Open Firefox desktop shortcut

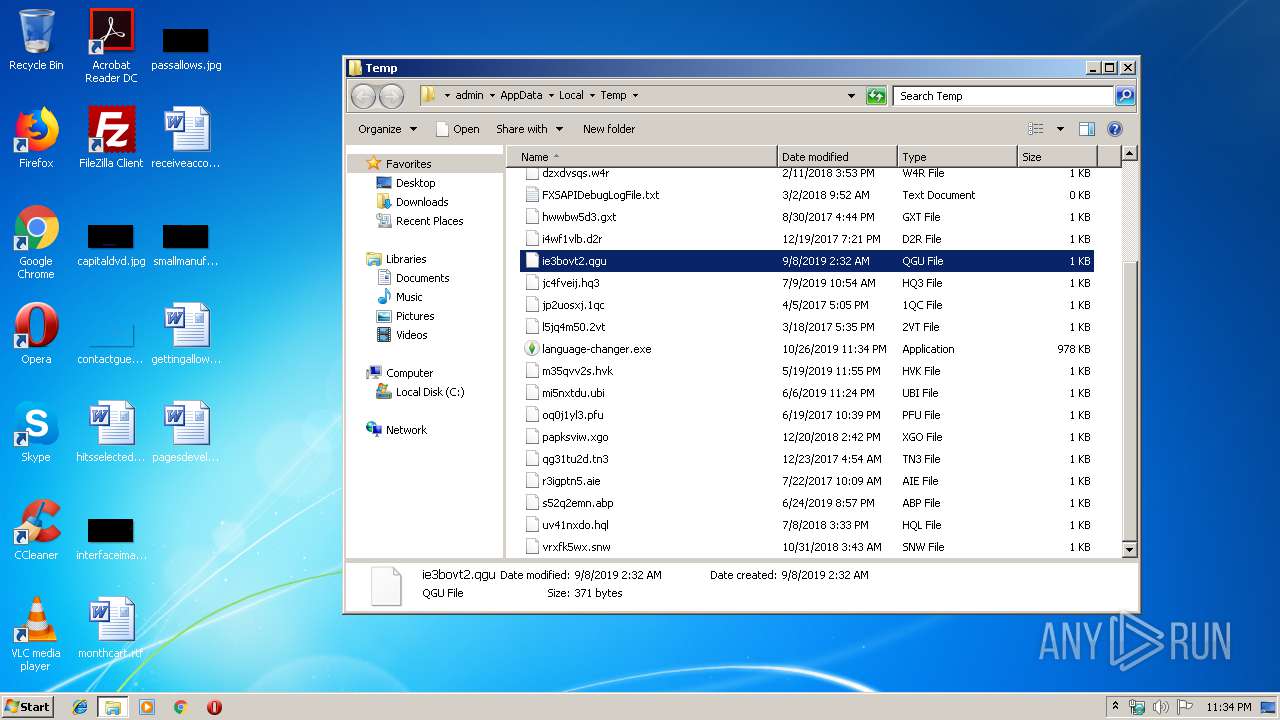click(x=36, y=138)
